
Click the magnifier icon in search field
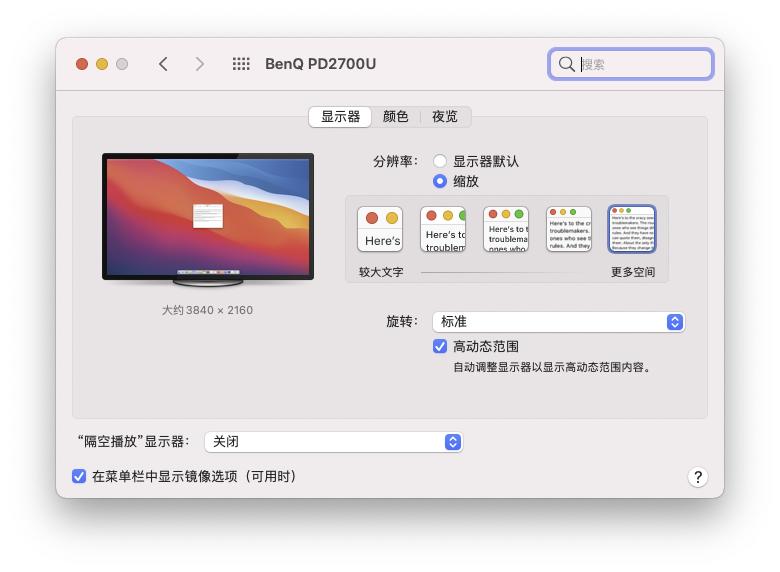(x=566, y=64)
